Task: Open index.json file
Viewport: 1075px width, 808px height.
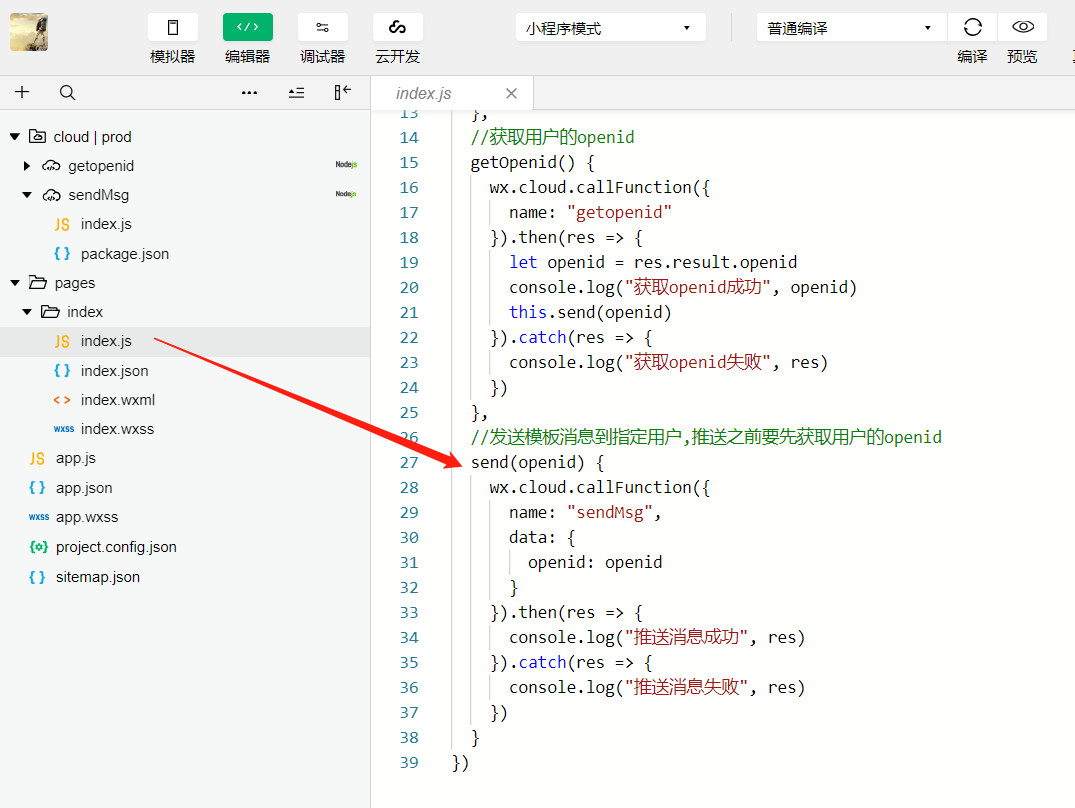Action: (114, 371)
